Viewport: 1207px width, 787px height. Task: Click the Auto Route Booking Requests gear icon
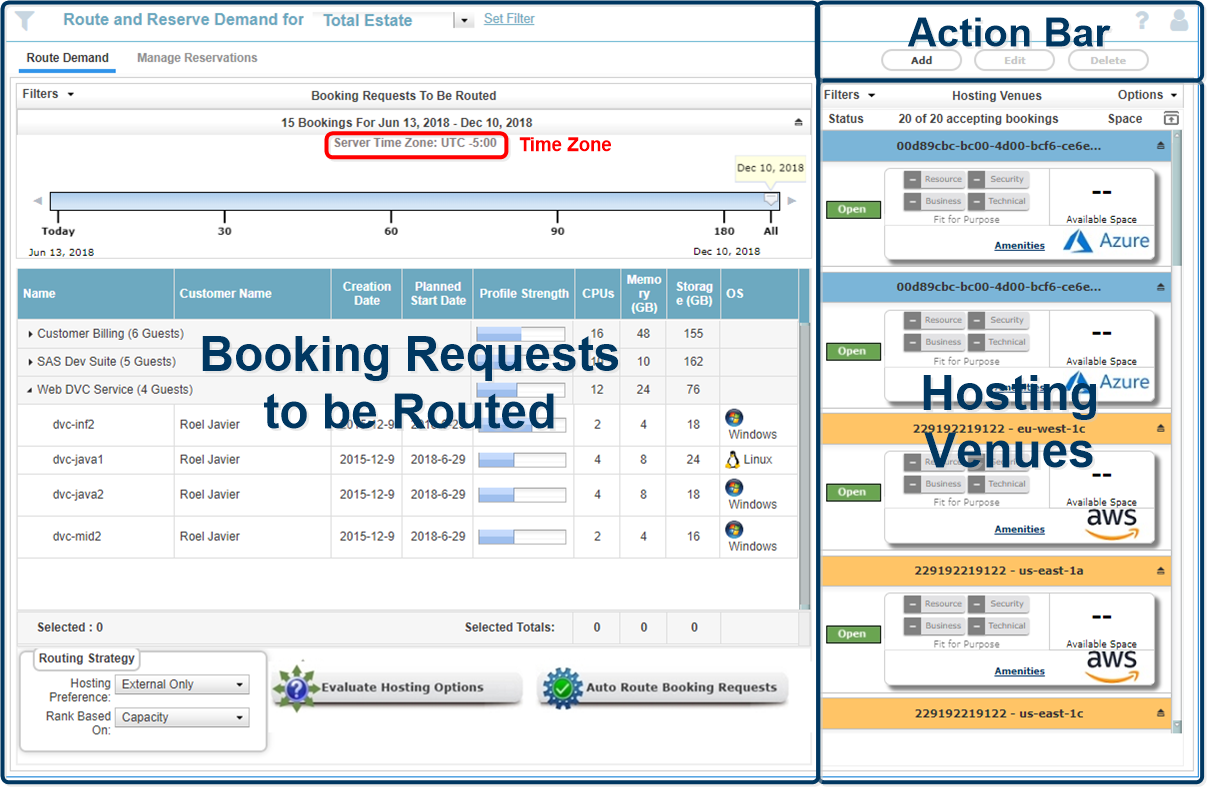[562, 687]
